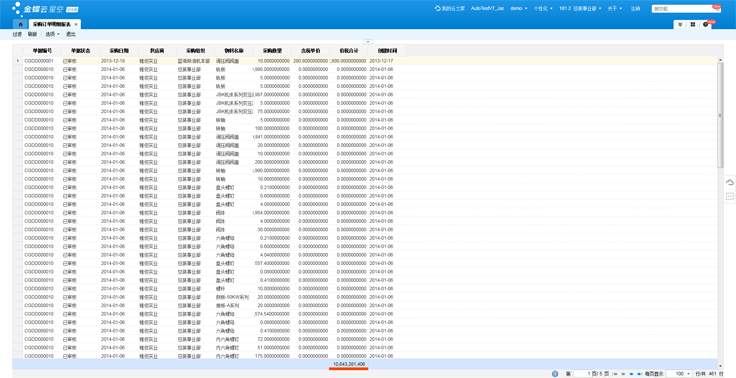Image resolution: width=736 pixels, height=378 pixels.
Task: Click the AutoTestV7_Jac data center label
Action: (x=488, y=8)
